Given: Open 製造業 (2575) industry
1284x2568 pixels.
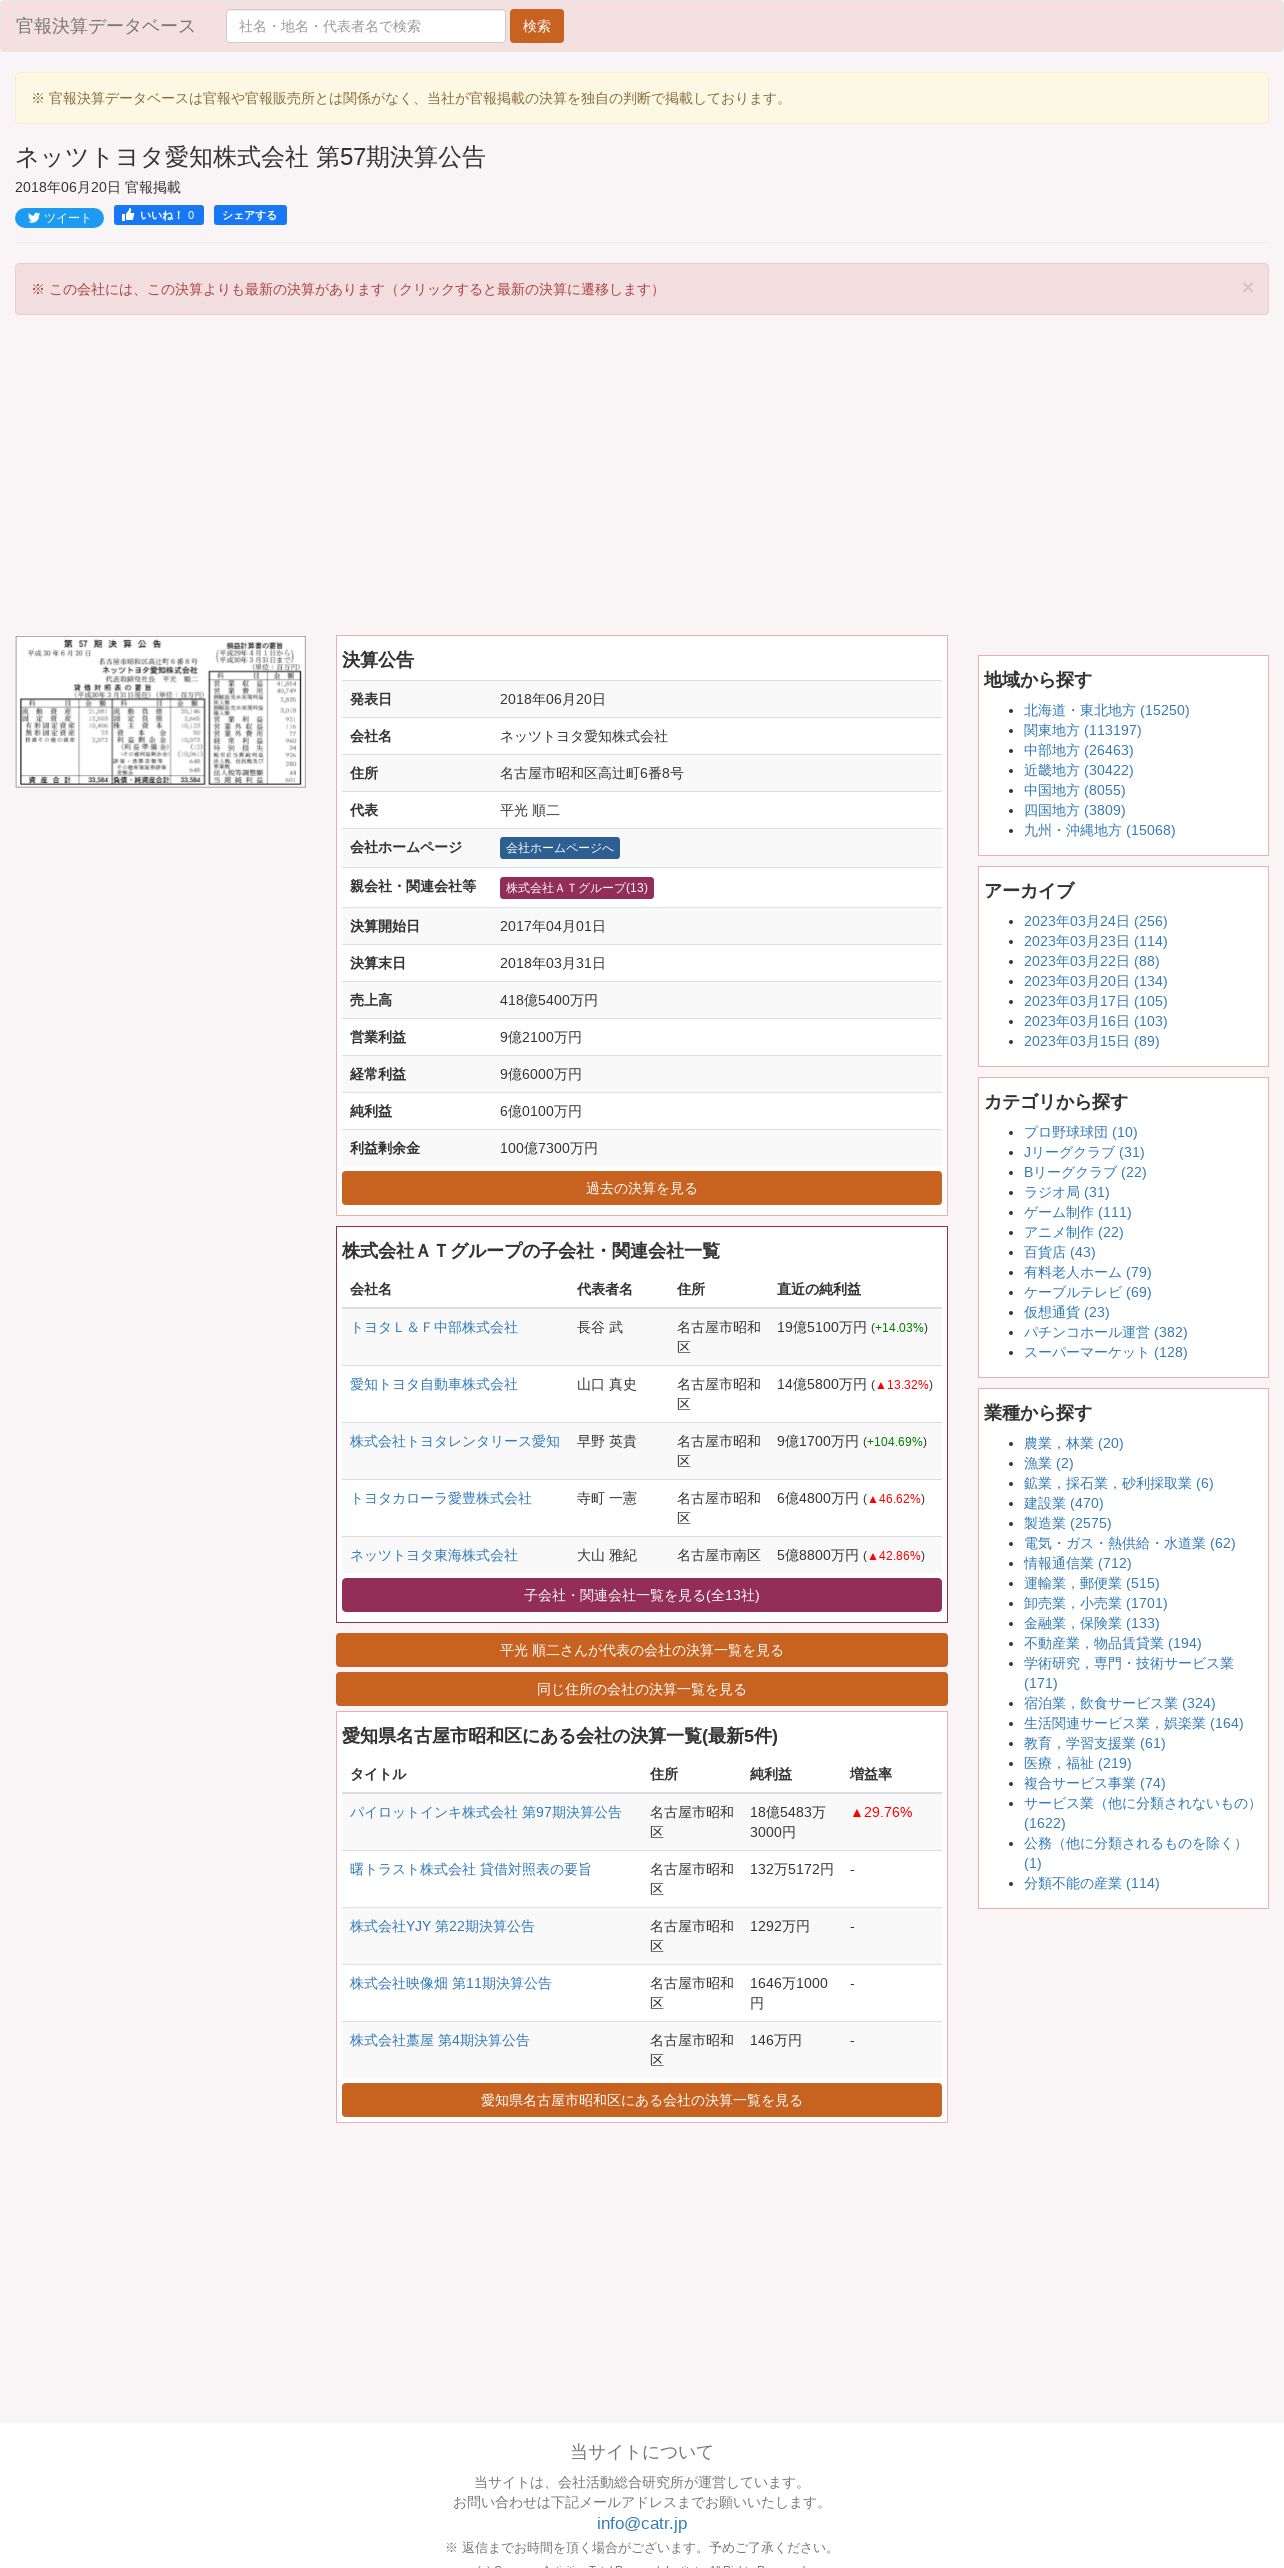Looking at the screenshot, I should point(1067,1523).
